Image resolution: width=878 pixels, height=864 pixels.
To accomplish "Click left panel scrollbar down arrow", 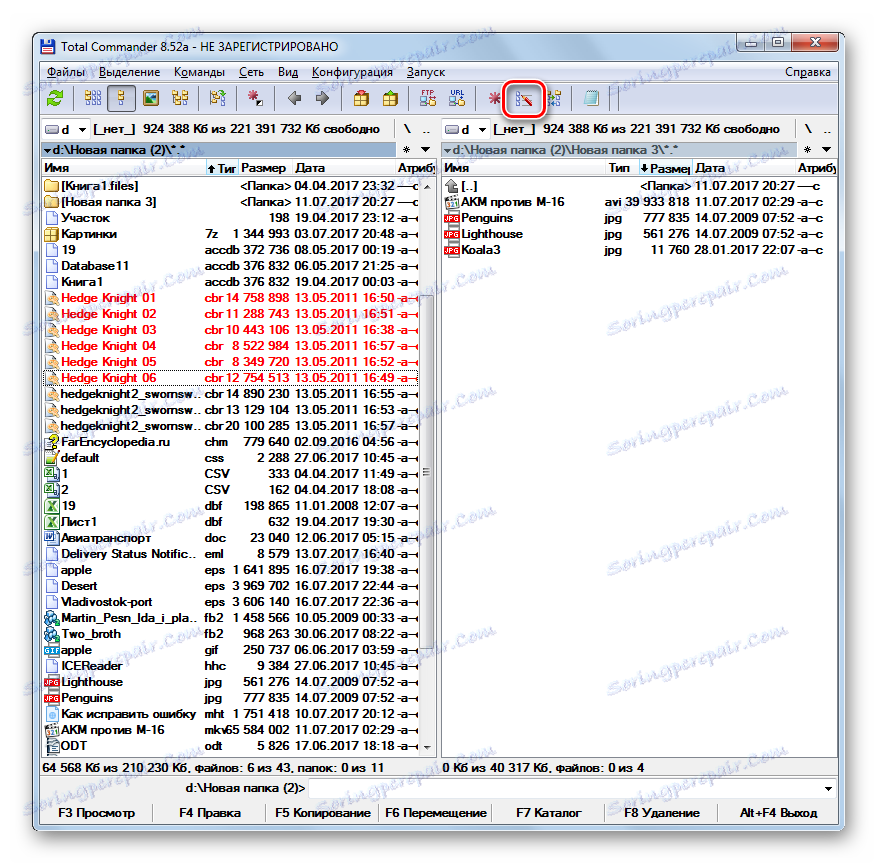I will click(427, 747).
